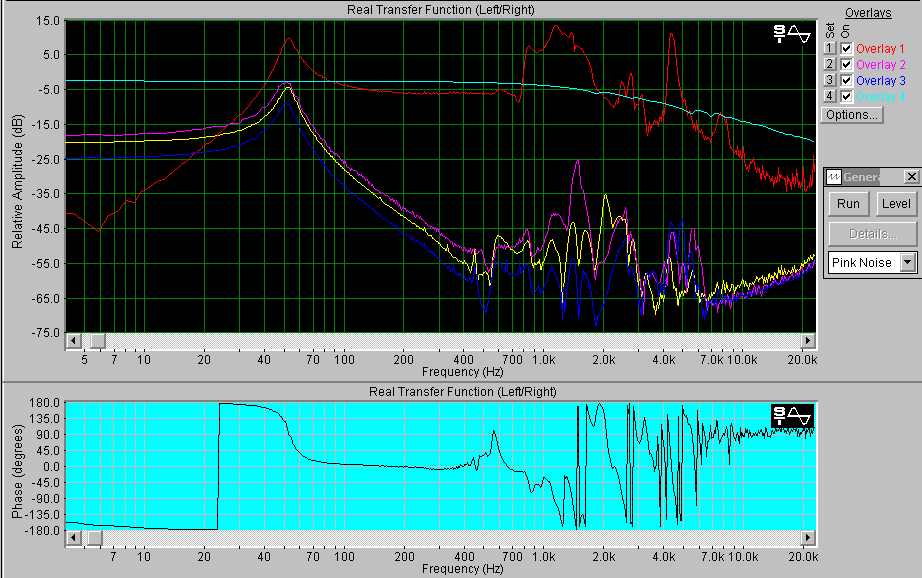The image size is (922, 578).
Task: Click the magenta Overlay 2 label
Action: point(880,65)
